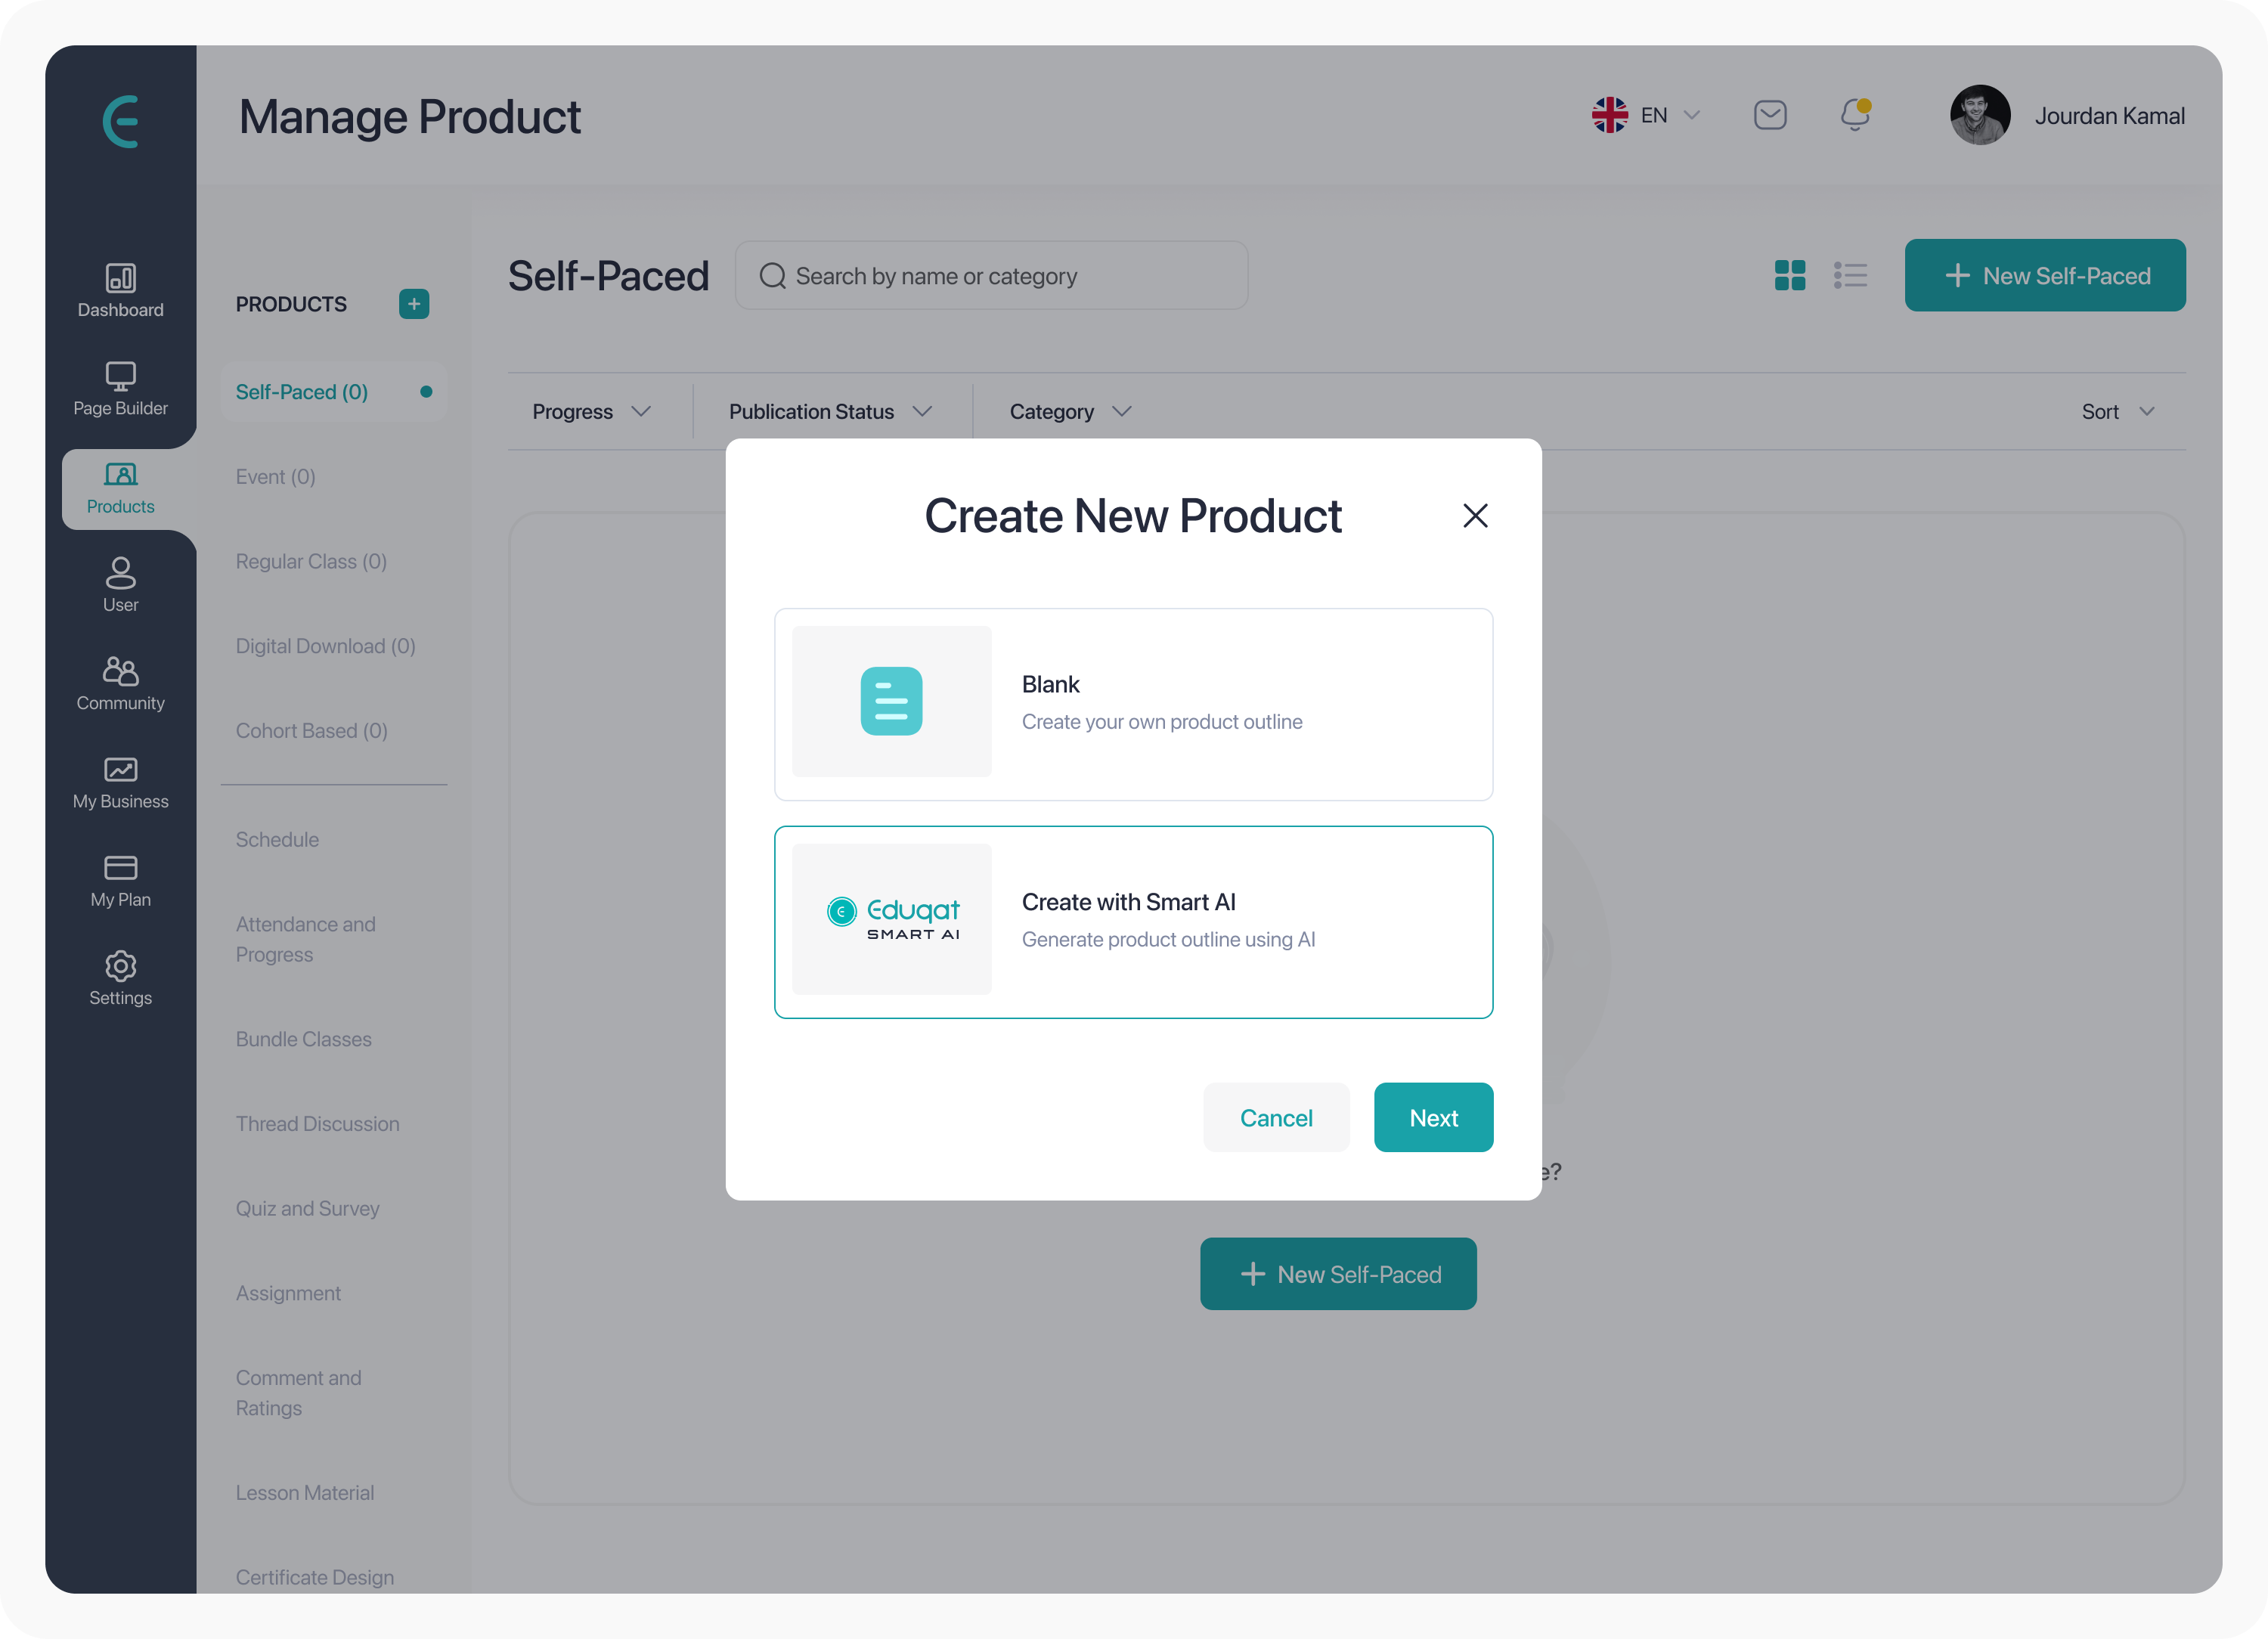This screenshot has width=2268, height=1639.
Task: Select the Create with Smart AI option
Action: [1134, 921]
